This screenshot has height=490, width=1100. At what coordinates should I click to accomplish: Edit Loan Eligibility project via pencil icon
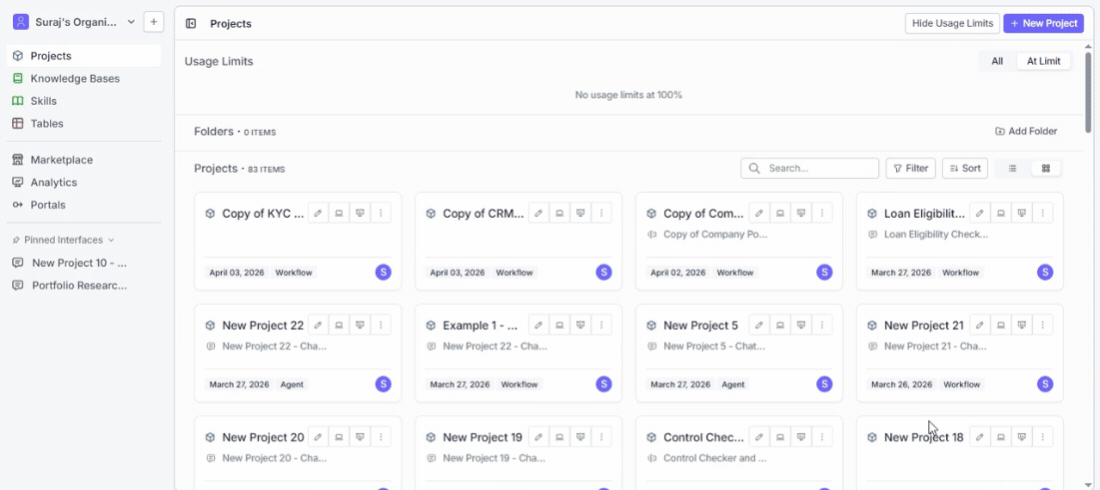coord(979,213)
